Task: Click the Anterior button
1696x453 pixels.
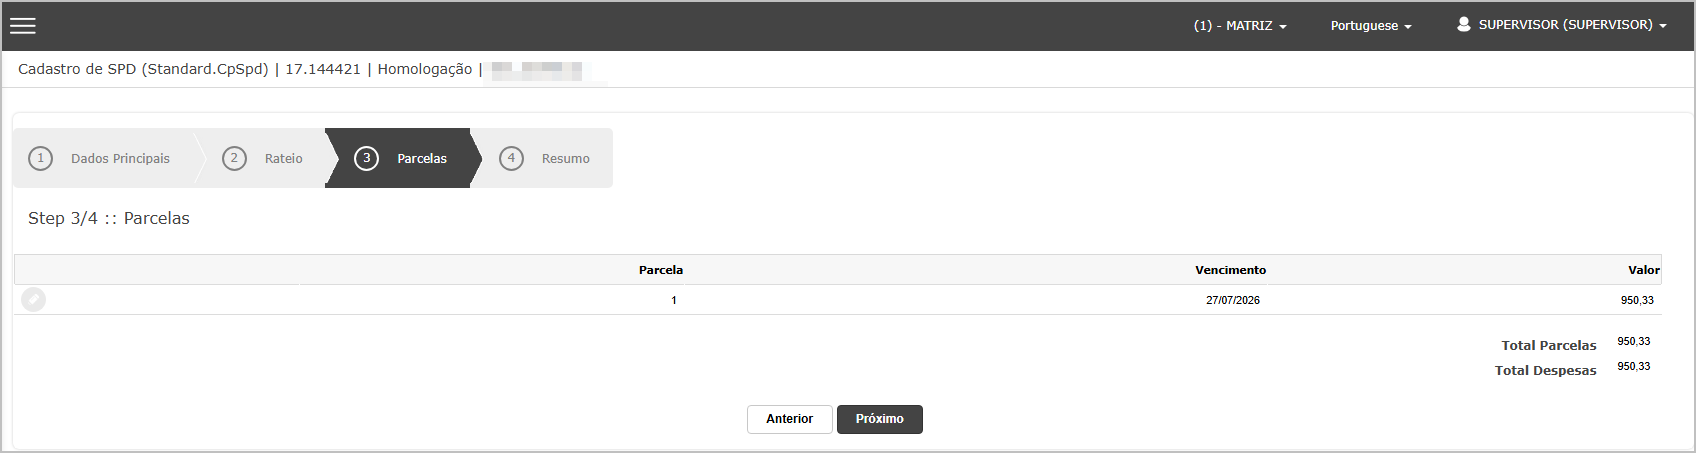Action: coord(790,419)
